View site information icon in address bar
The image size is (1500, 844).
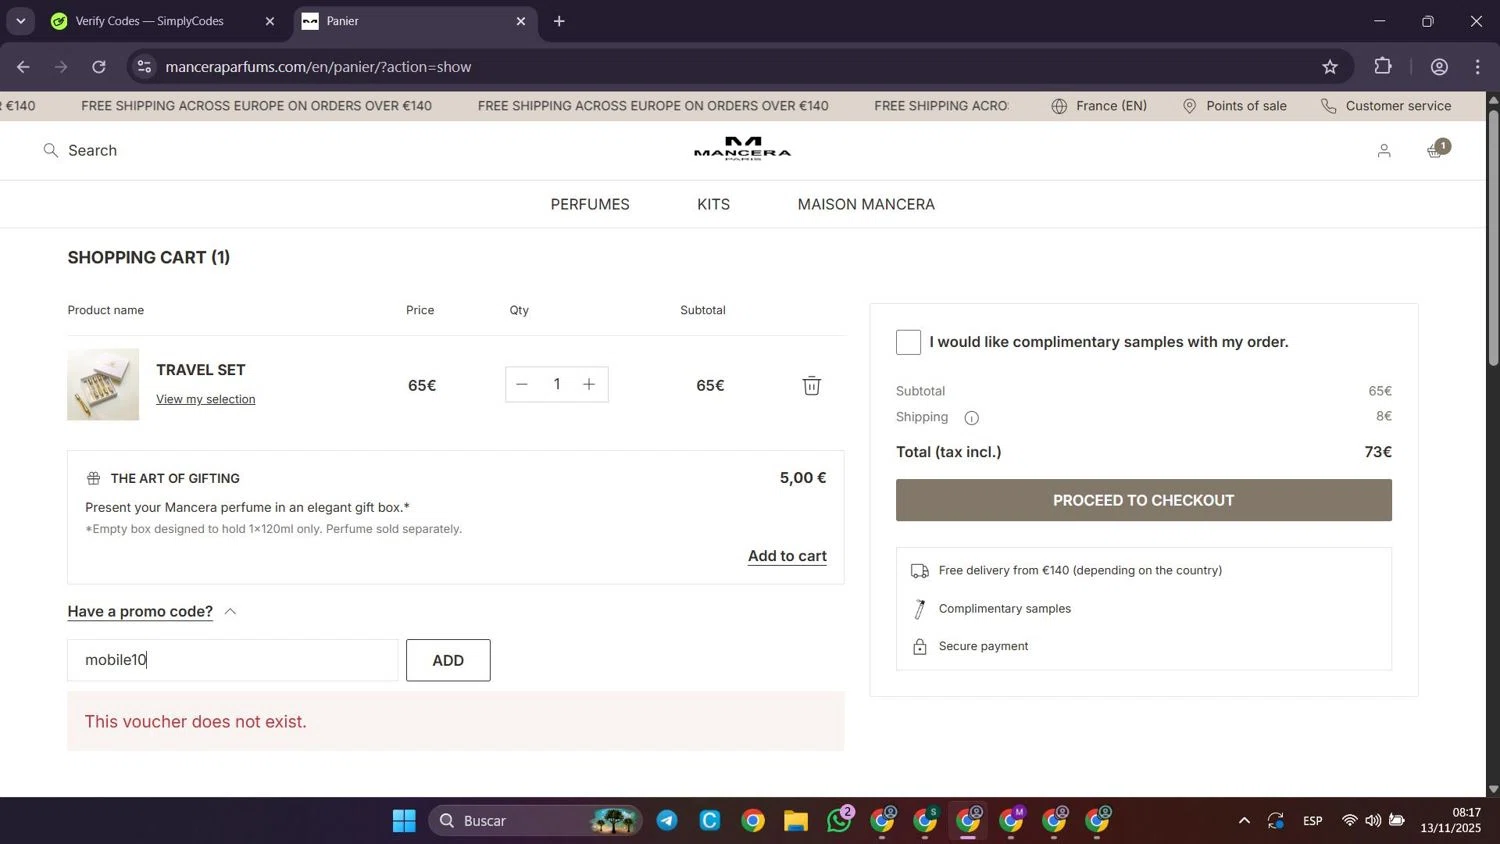pos(144,67)
